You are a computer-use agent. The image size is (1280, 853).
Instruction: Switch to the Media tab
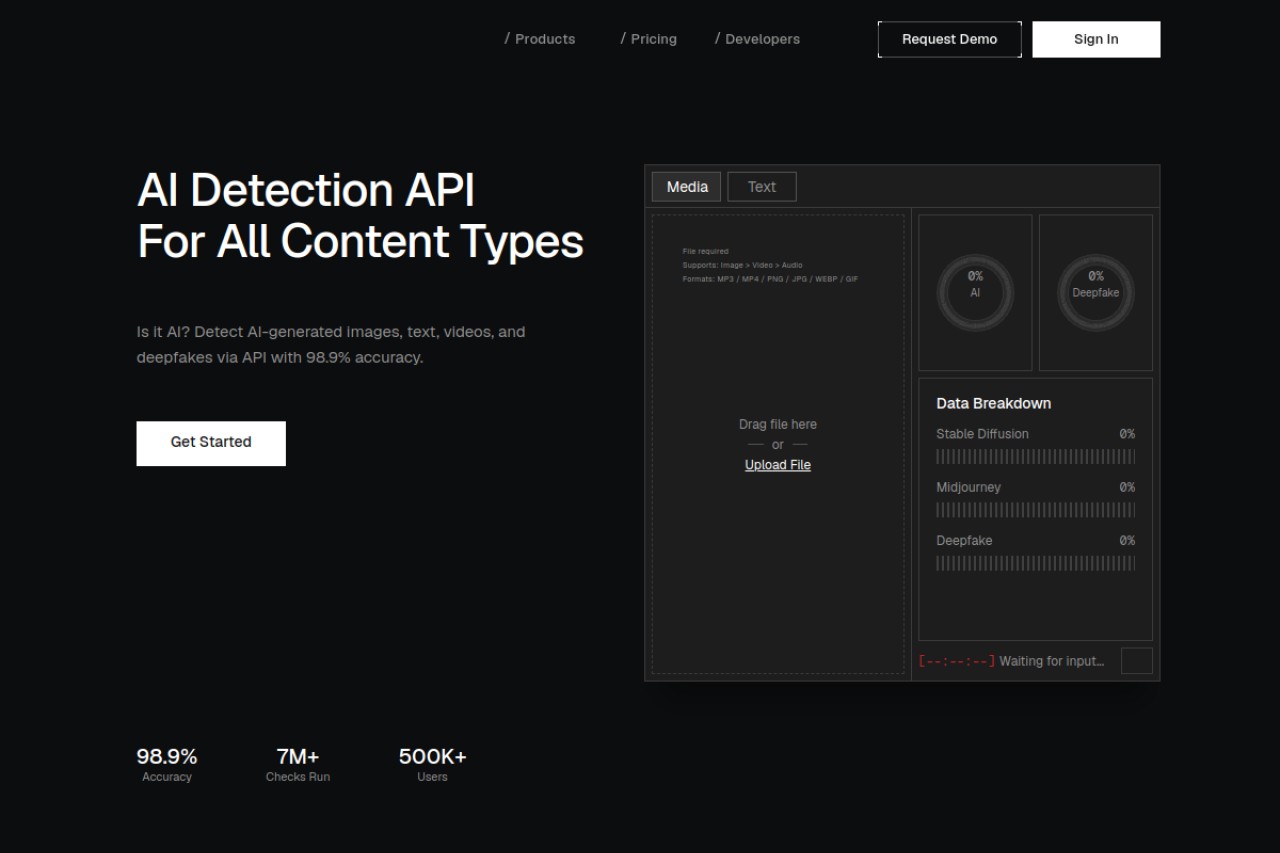click(687, 187)
